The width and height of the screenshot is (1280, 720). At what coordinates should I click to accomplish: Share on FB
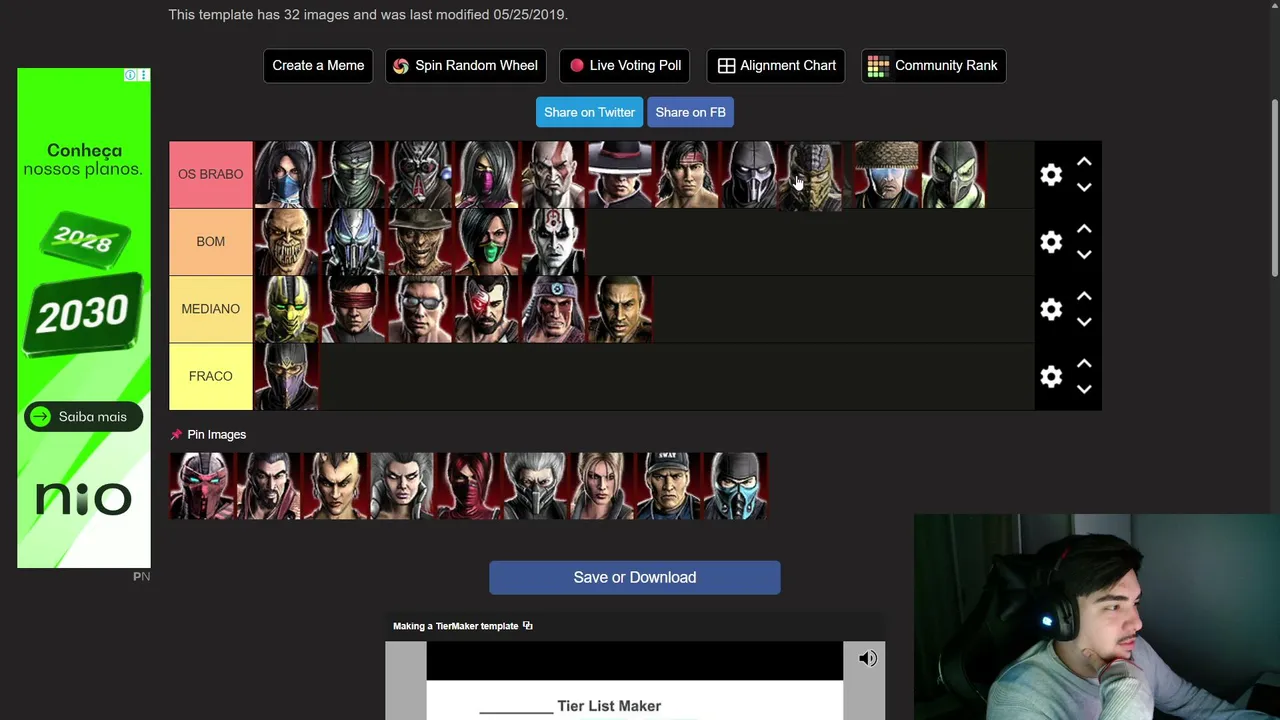click(691, 112)
